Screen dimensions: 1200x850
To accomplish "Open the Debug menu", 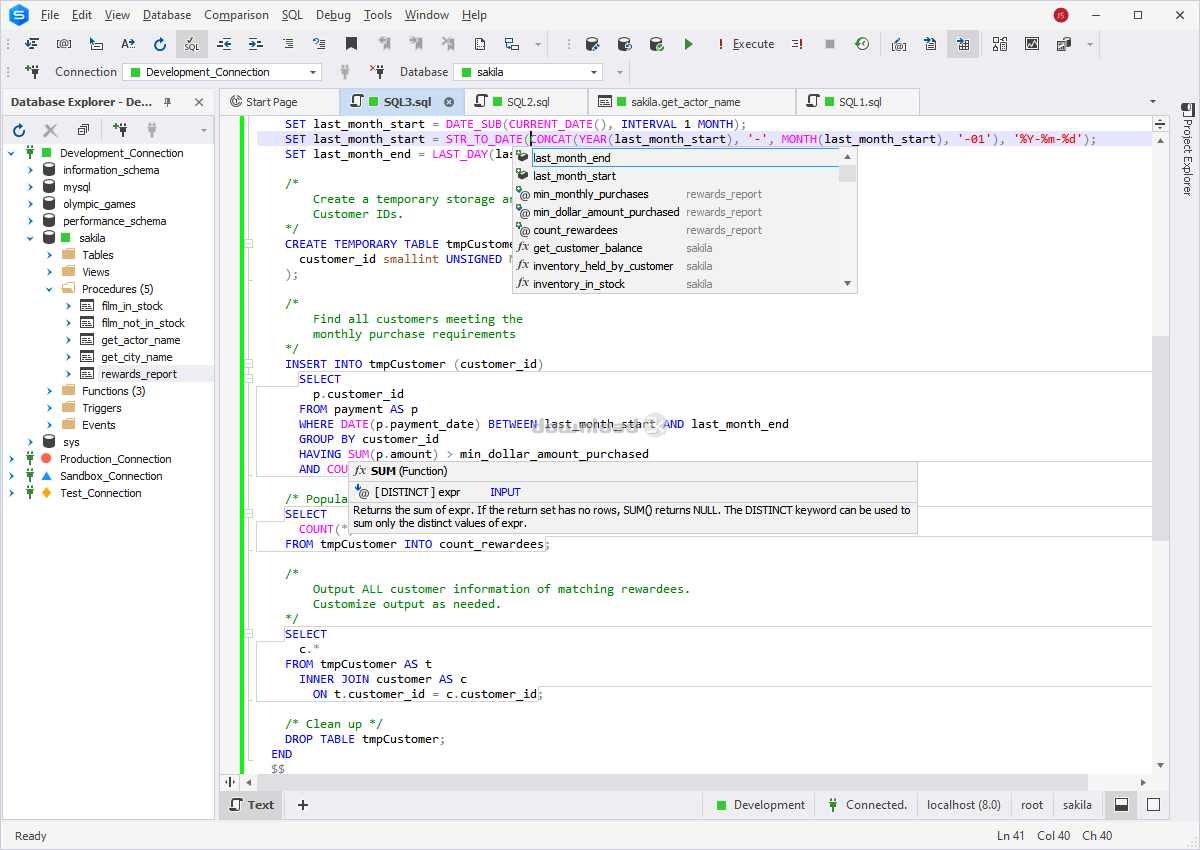I will (333, 15).
